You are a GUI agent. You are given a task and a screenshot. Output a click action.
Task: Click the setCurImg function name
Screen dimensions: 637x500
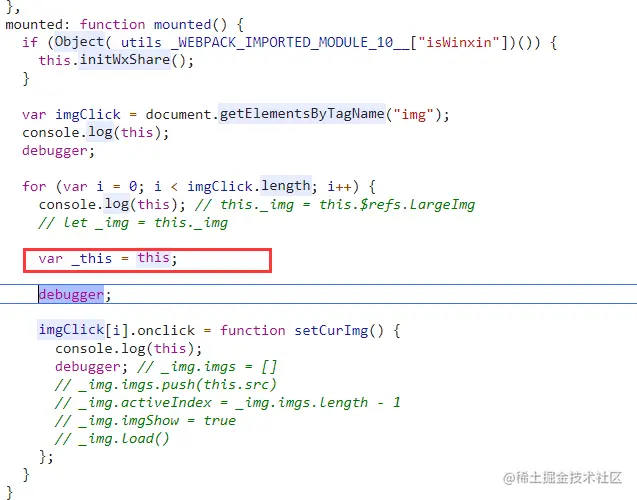pos(331,330)
